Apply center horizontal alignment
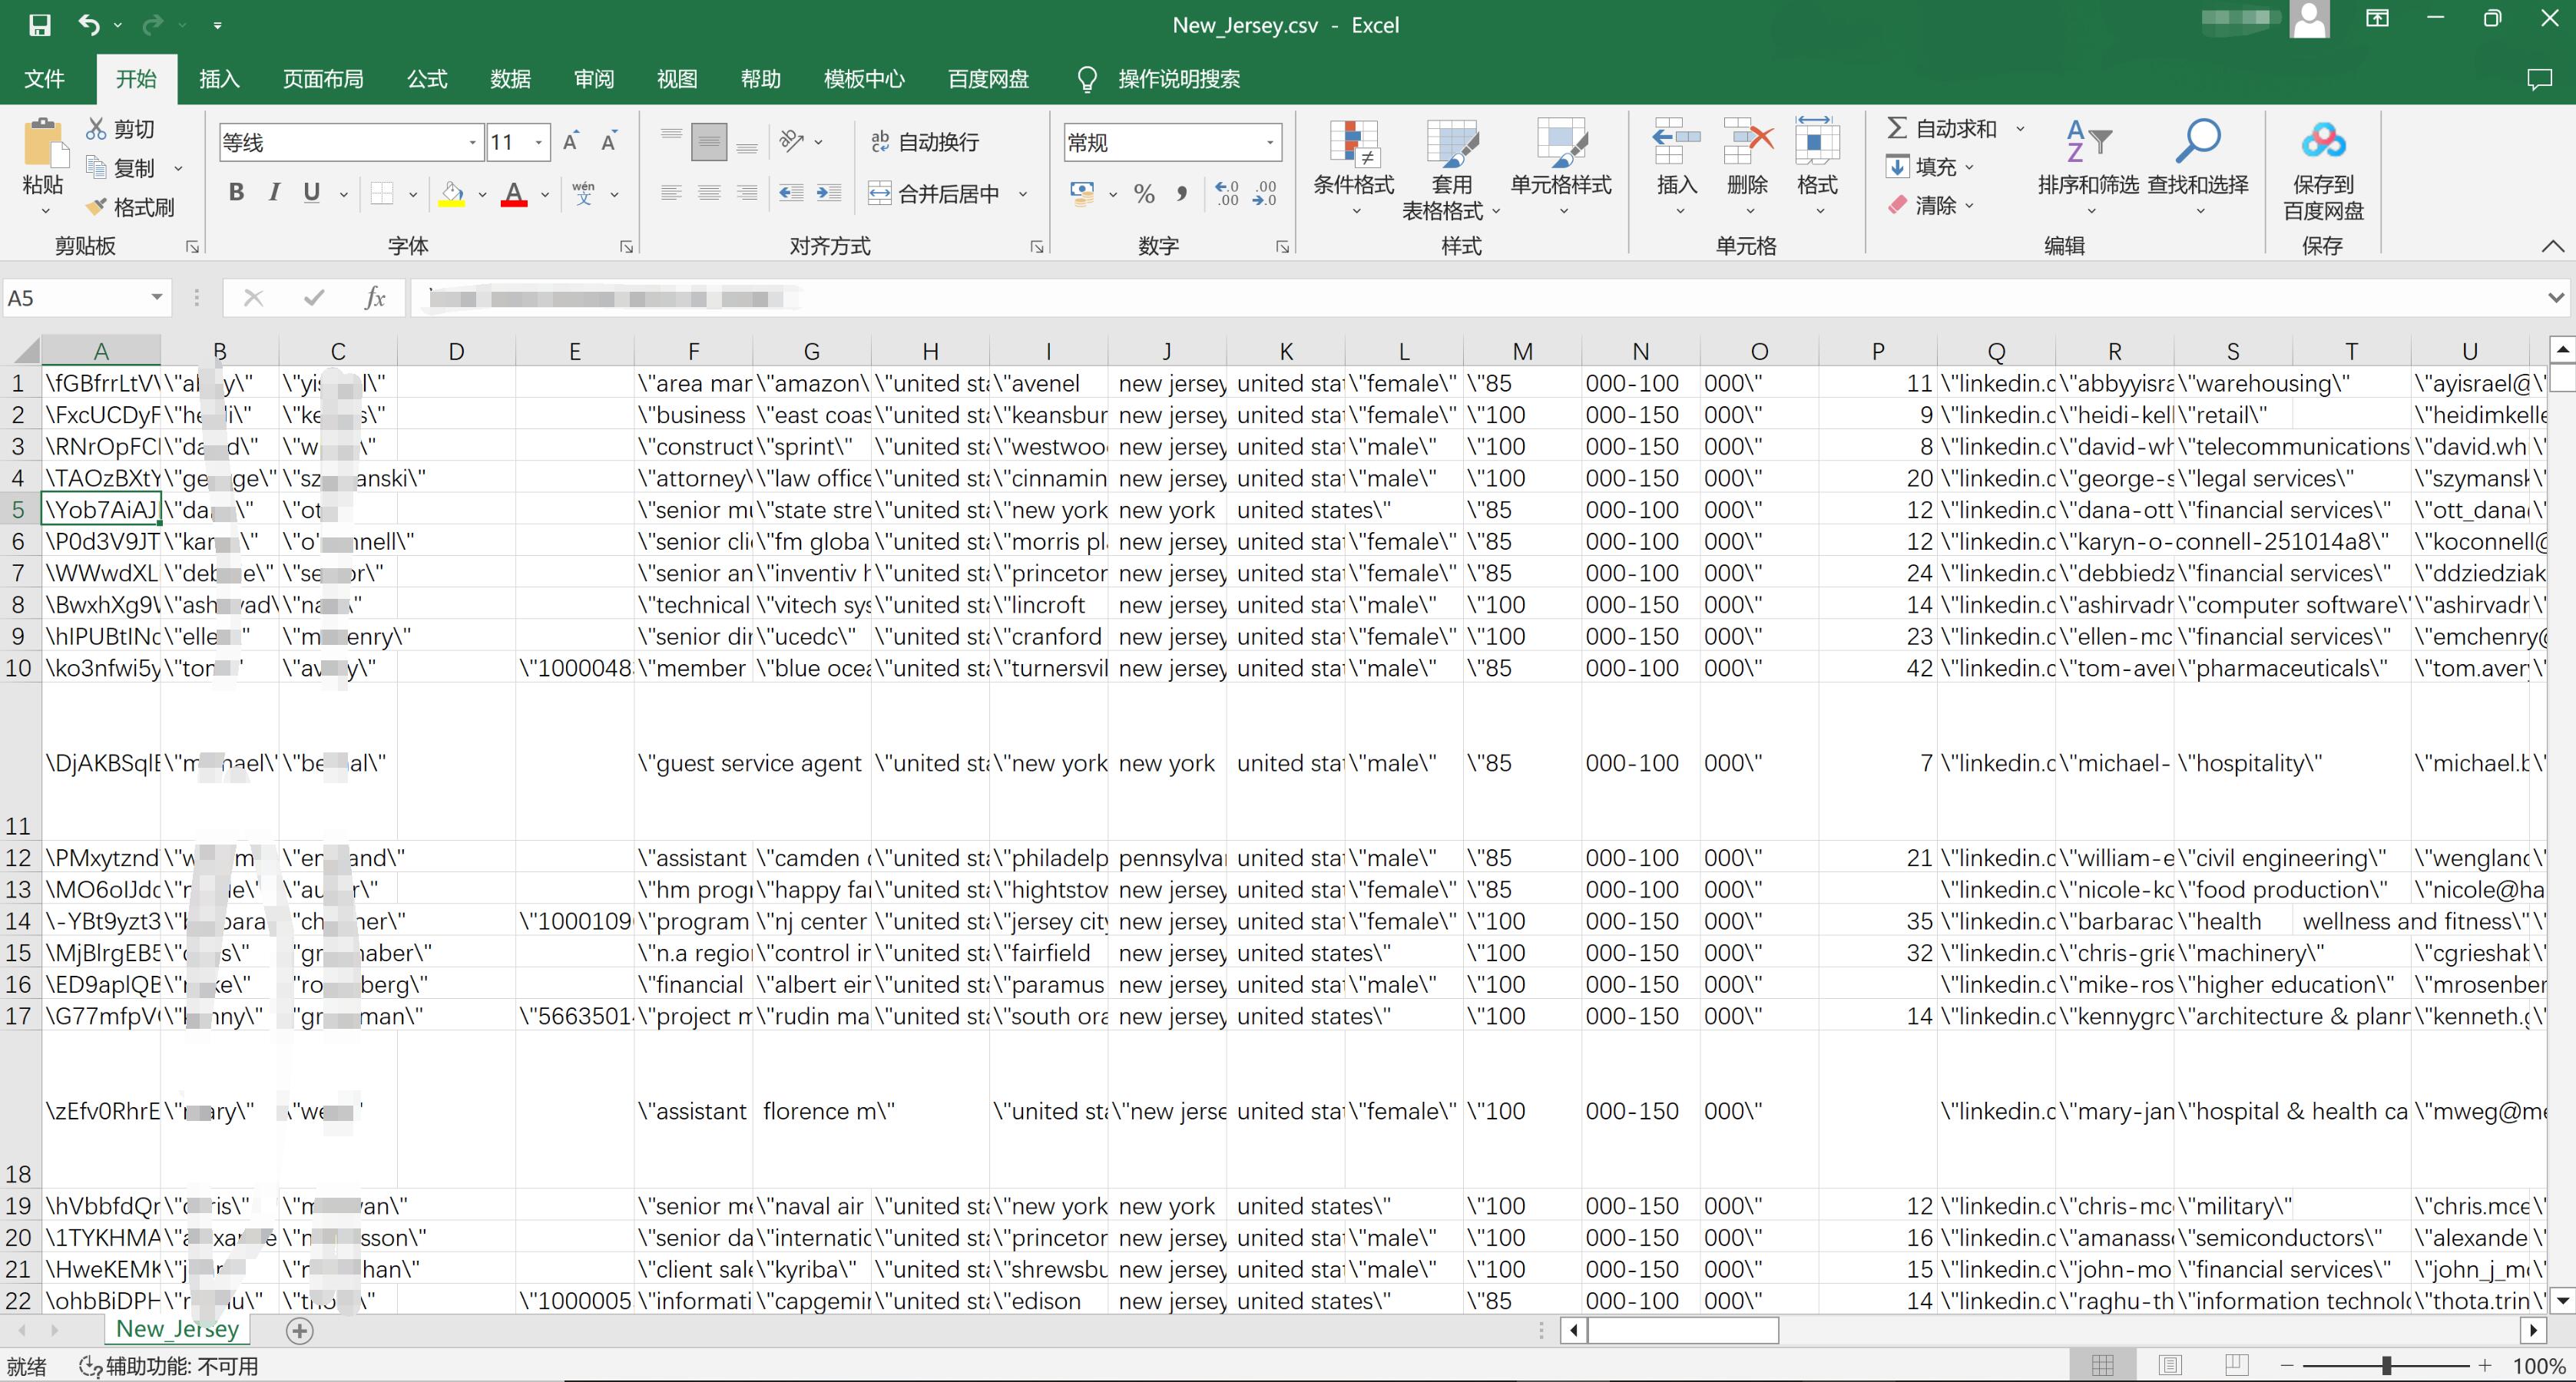Viewport: 2576px width, 1382px height. coord(709,193)
